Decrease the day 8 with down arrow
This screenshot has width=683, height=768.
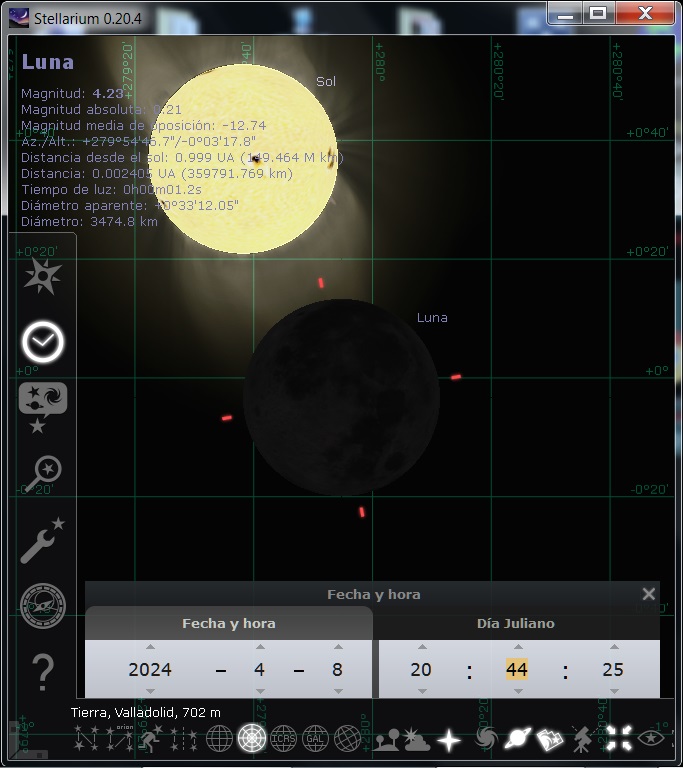(x=338, y=691)
